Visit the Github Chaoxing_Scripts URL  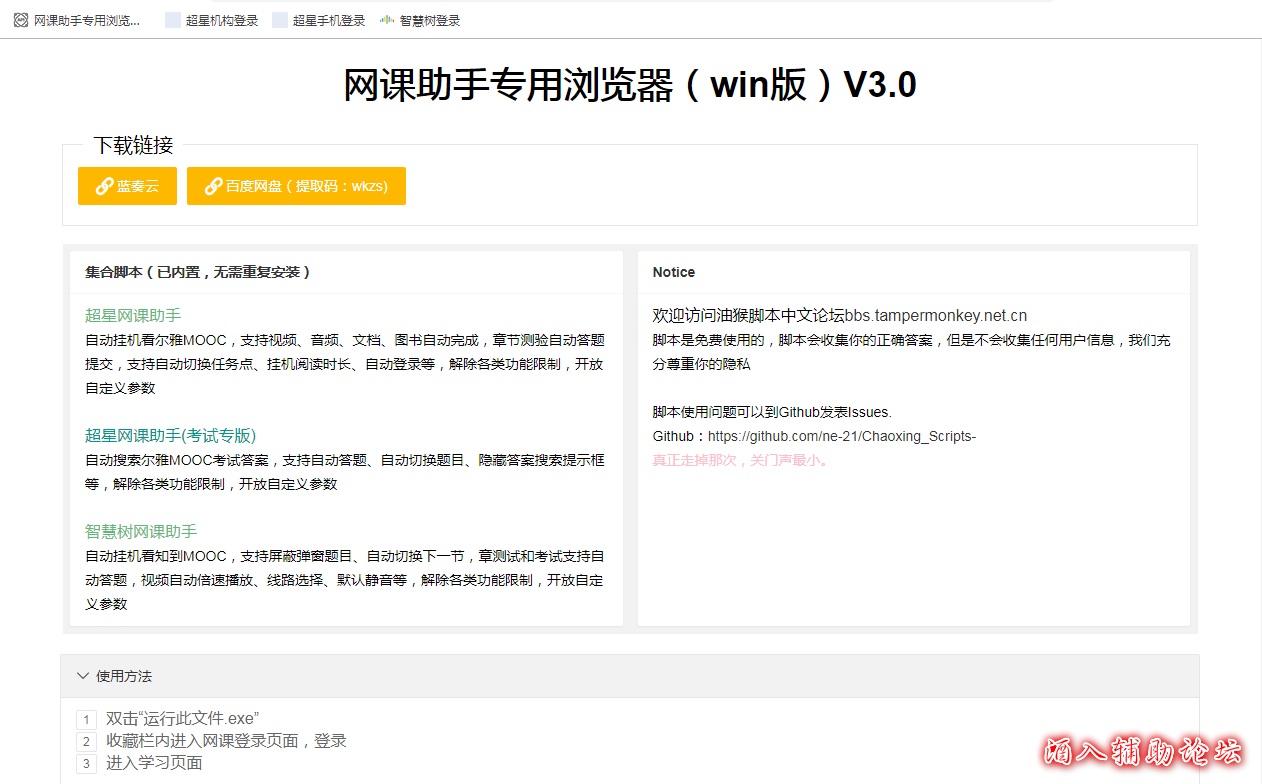point(842,436)
